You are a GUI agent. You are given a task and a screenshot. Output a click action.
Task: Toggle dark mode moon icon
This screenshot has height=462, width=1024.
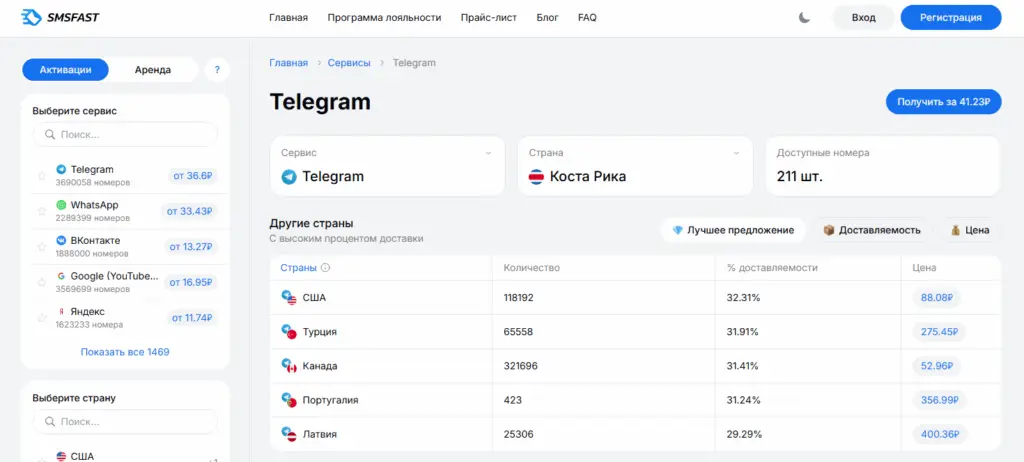(805, 18)
